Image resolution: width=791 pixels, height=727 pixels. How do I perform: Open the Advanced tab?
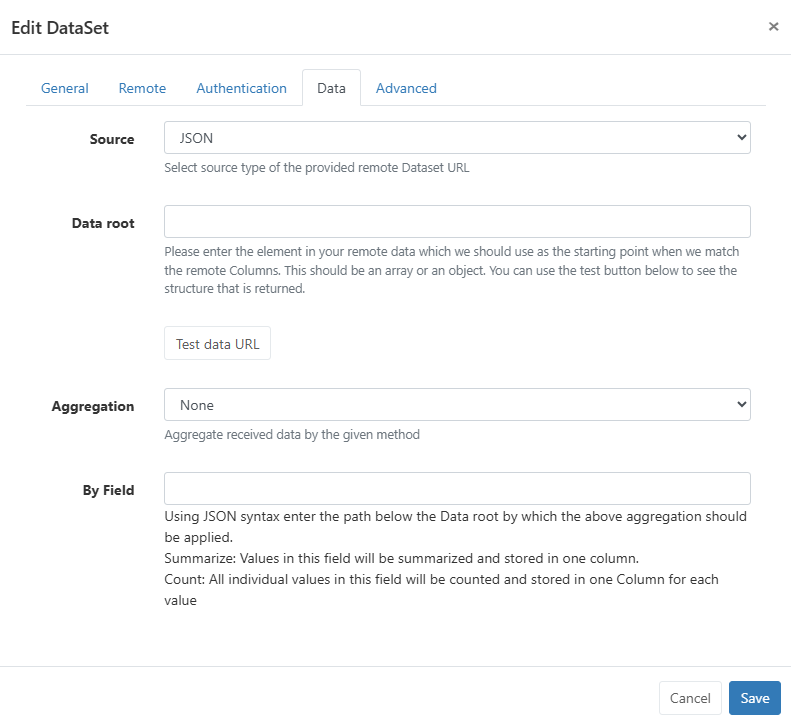click(x=406, y=88)
